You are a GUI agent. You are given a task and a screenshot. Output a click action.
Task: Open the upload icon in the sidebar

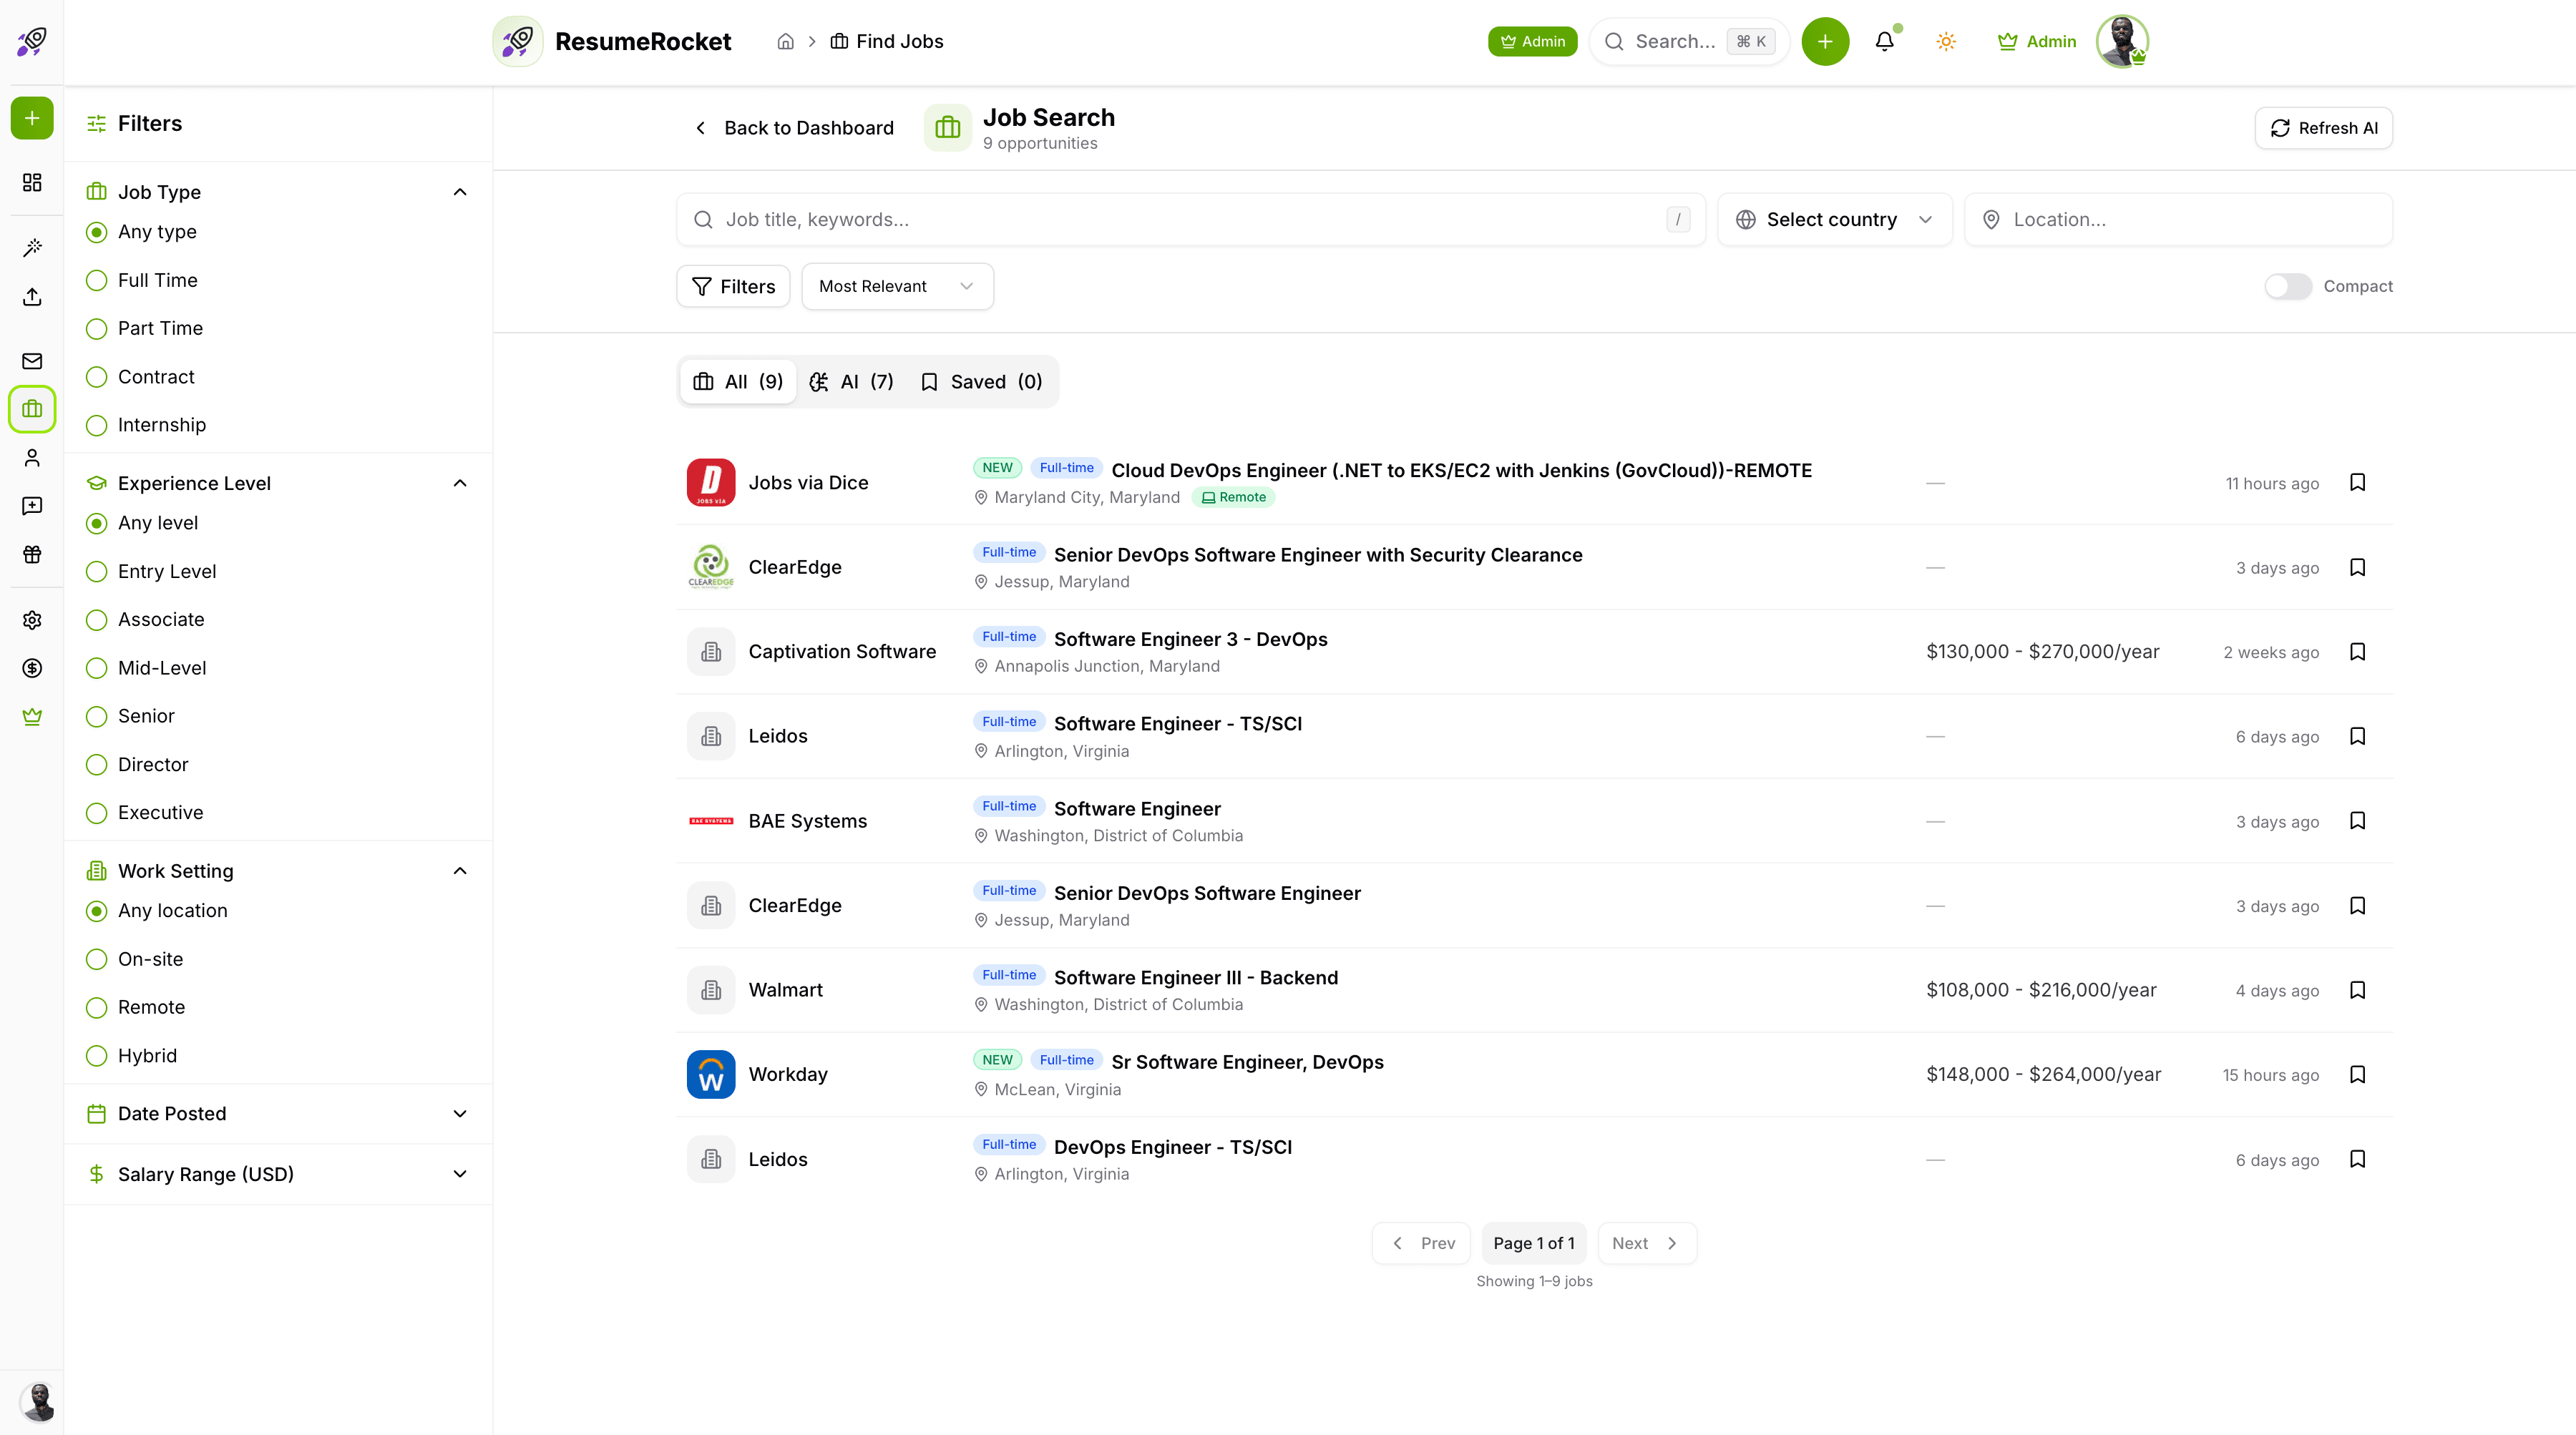point(32,297)
